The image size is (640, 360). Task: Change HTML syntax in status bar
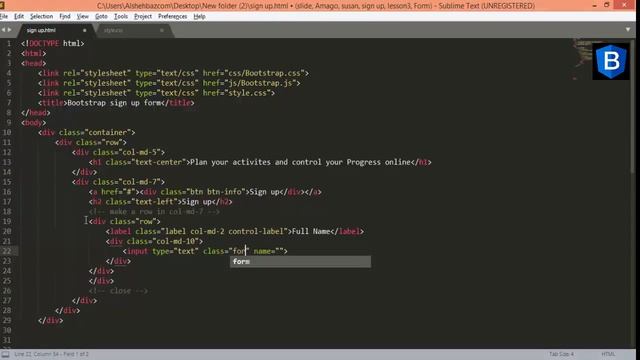(x=608, y=354)
